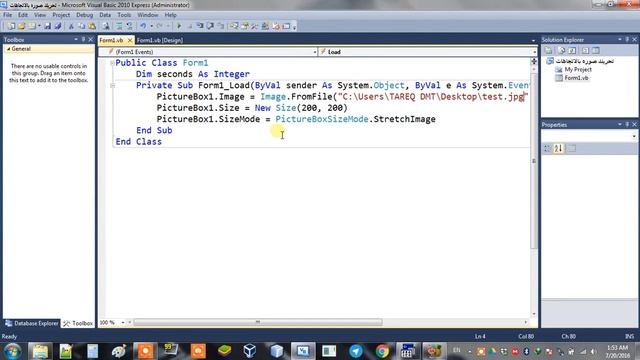
Task: Open the Solution Explorer window position dropdown
Action: click(x=620, y=40)
